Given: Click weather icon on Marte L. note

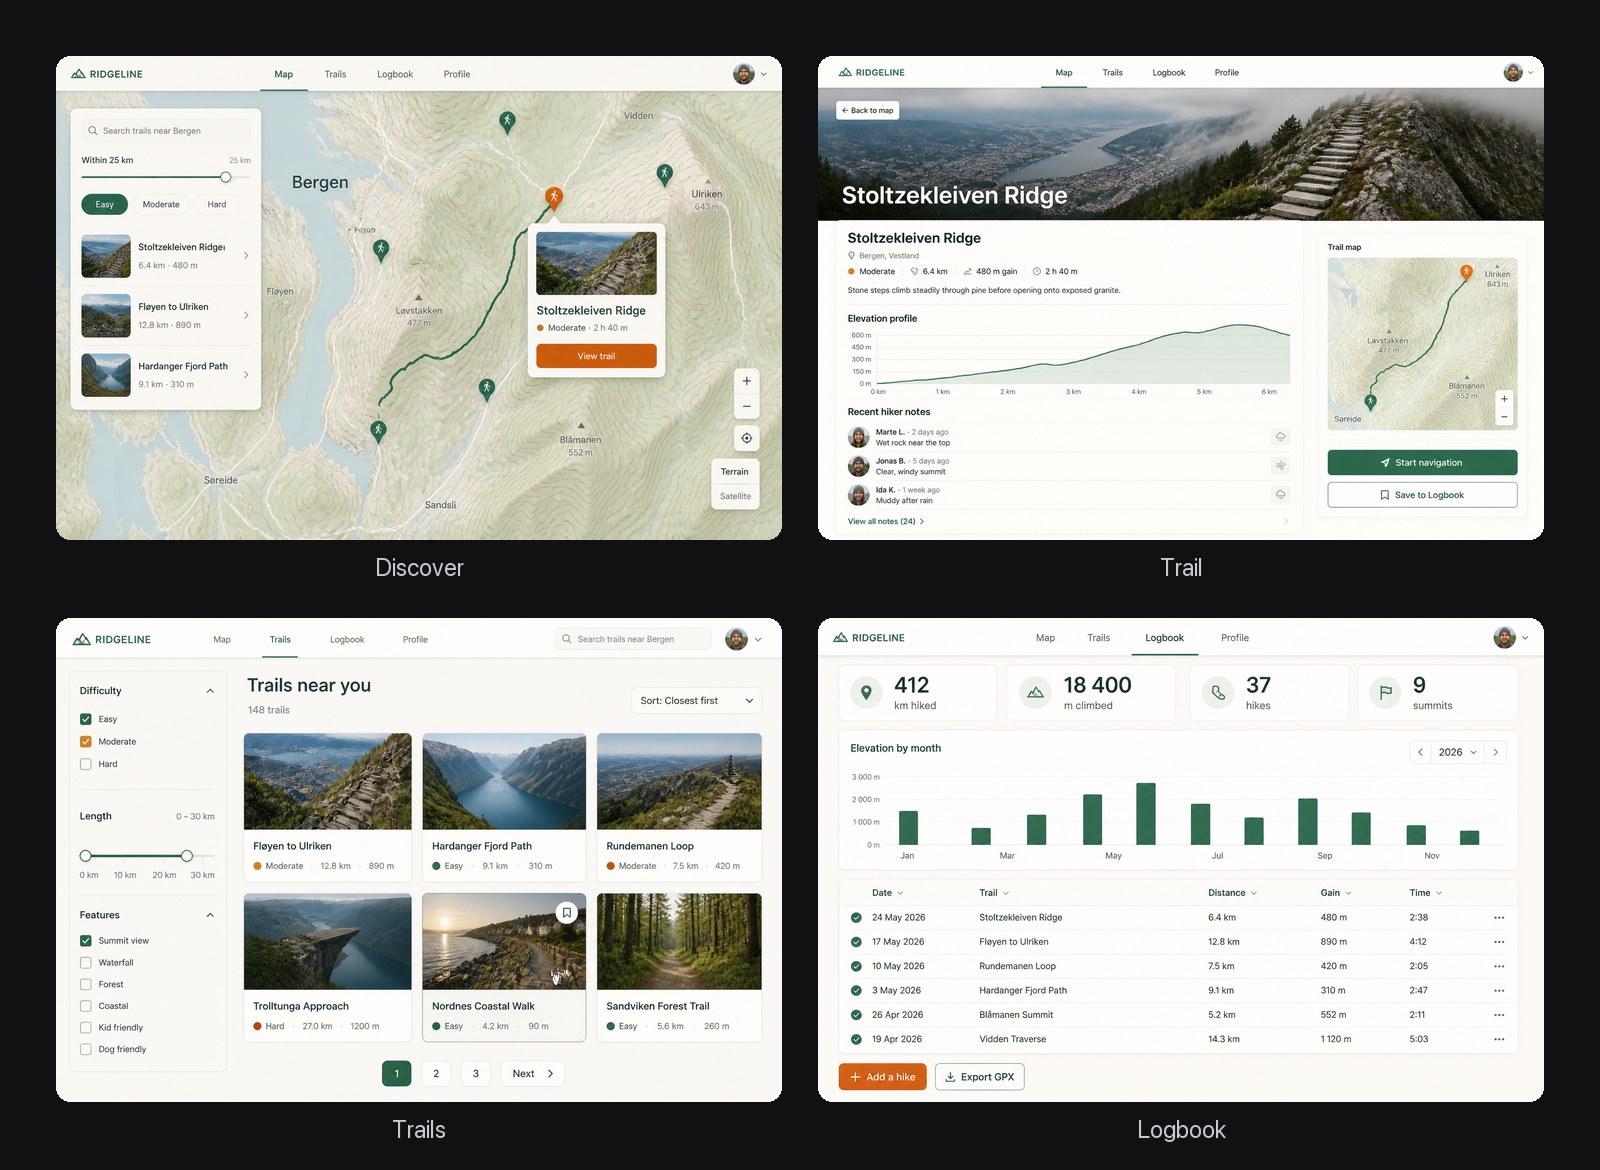Looking at the screenshot, I should [x=1280, y=437].
